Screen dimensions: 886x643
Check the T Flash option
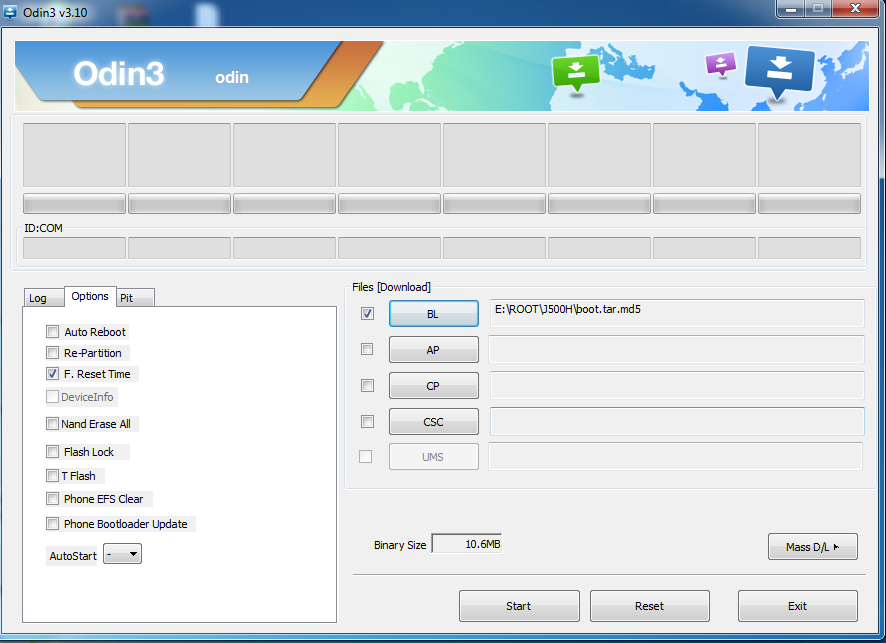tap(53, 476)
